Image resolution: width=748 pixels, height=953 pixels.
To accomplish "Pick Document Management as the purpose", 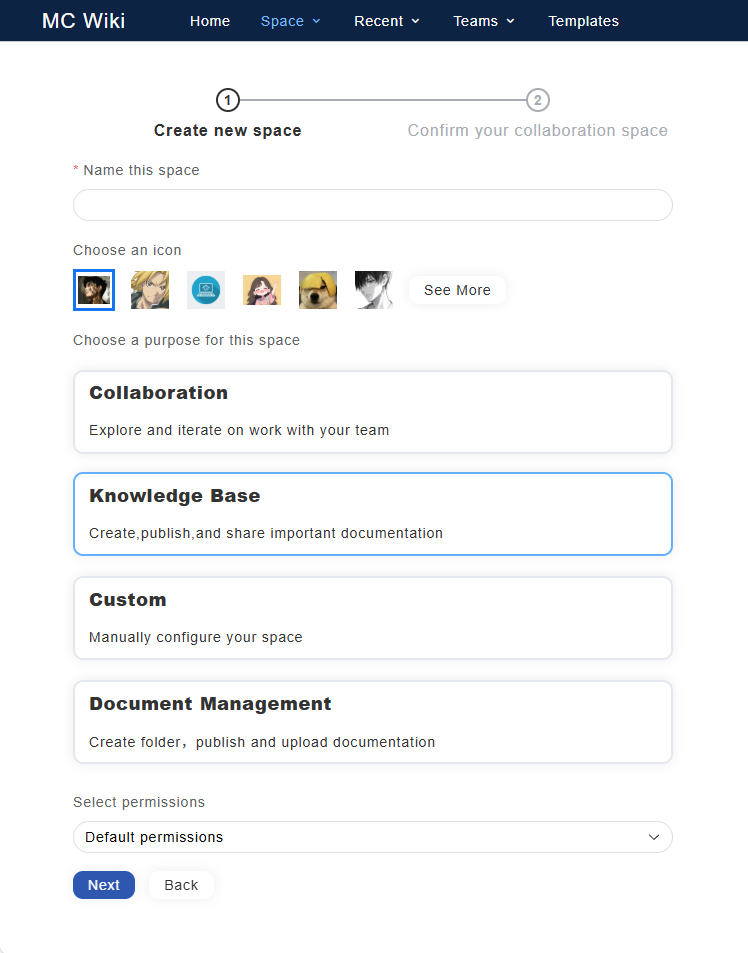I will (x=372, y=722).
